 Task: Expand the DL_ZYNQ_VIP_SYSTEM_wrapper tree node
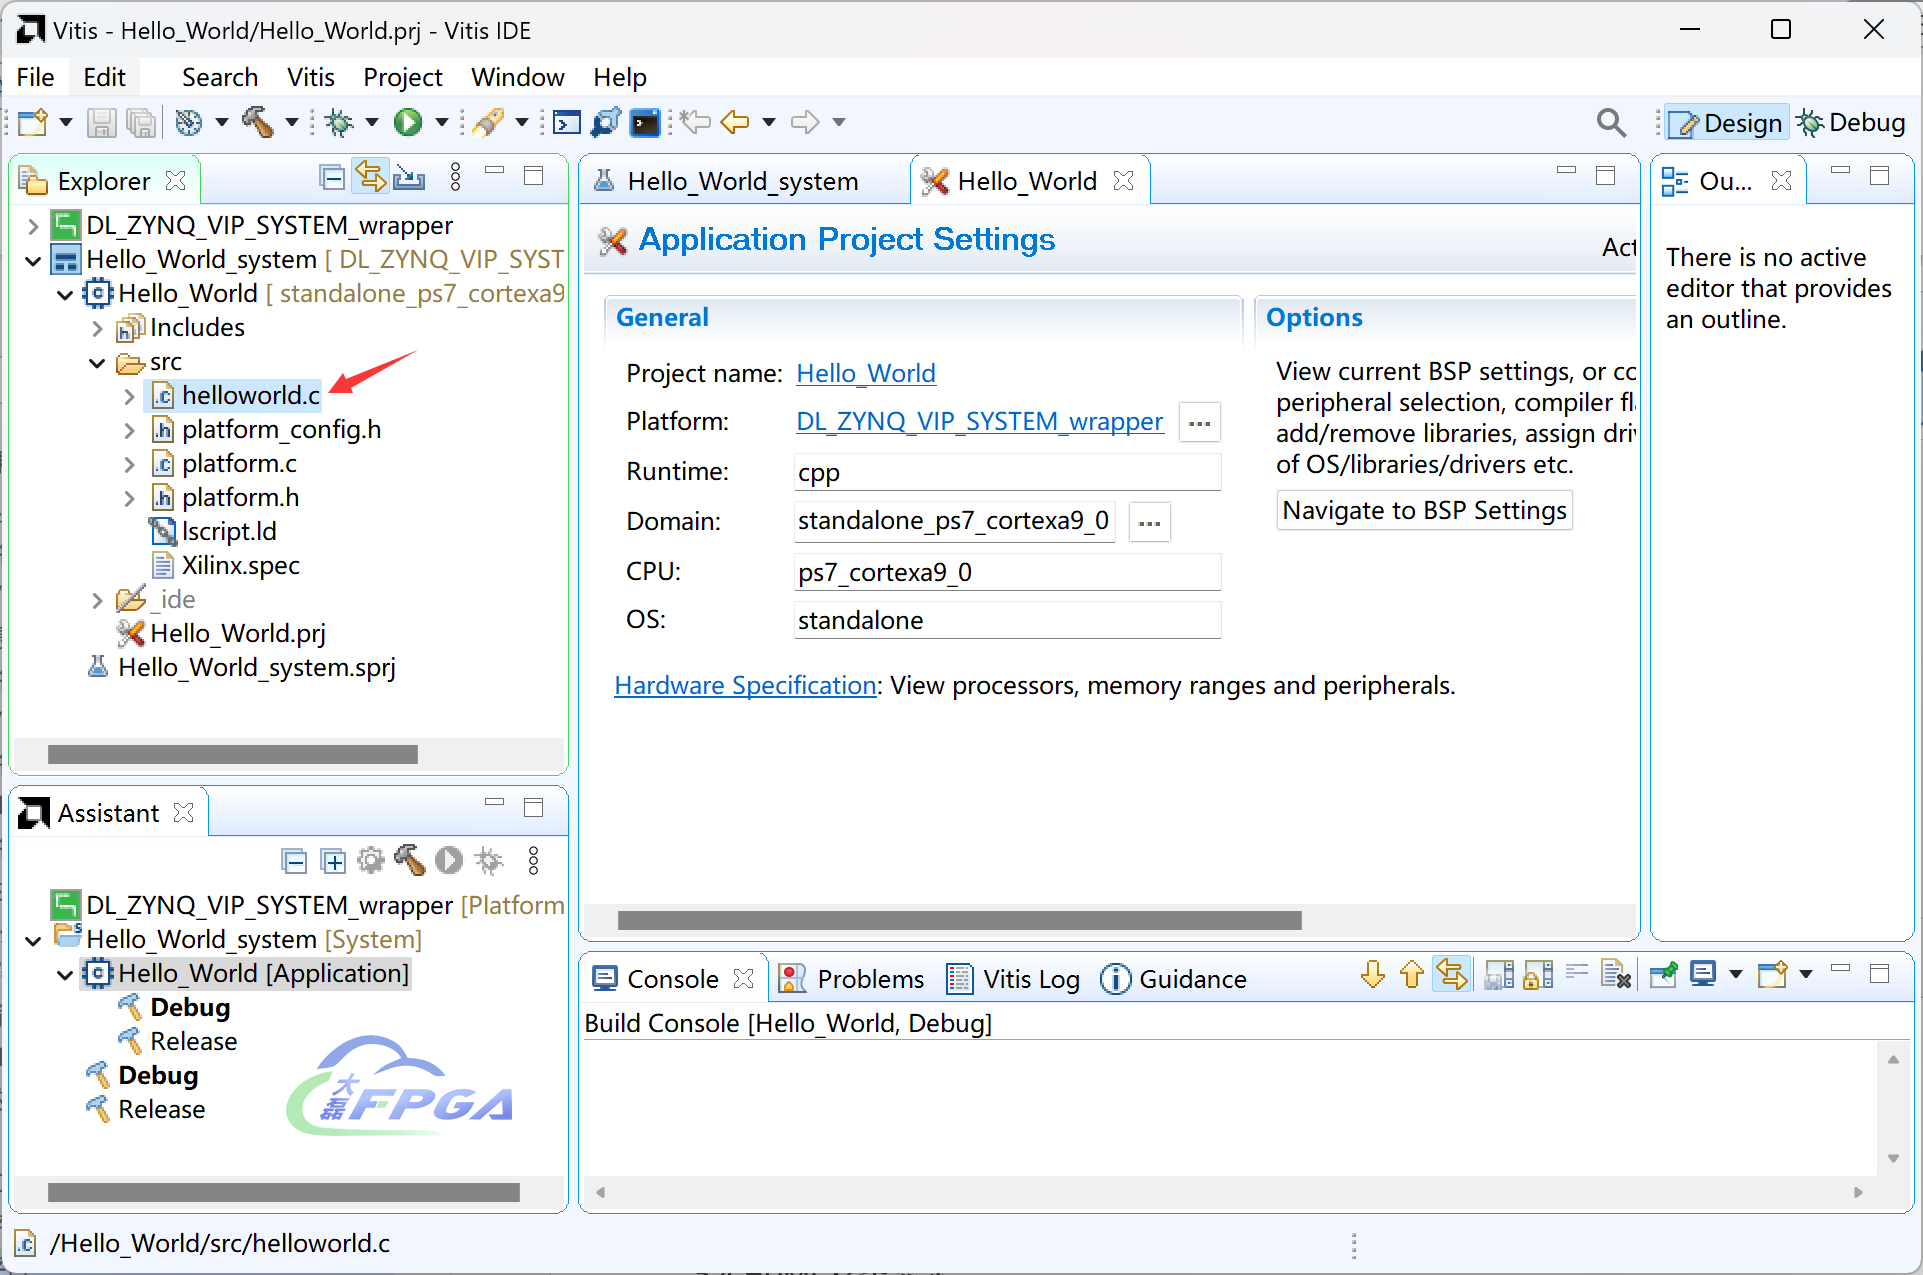point(33,226)
